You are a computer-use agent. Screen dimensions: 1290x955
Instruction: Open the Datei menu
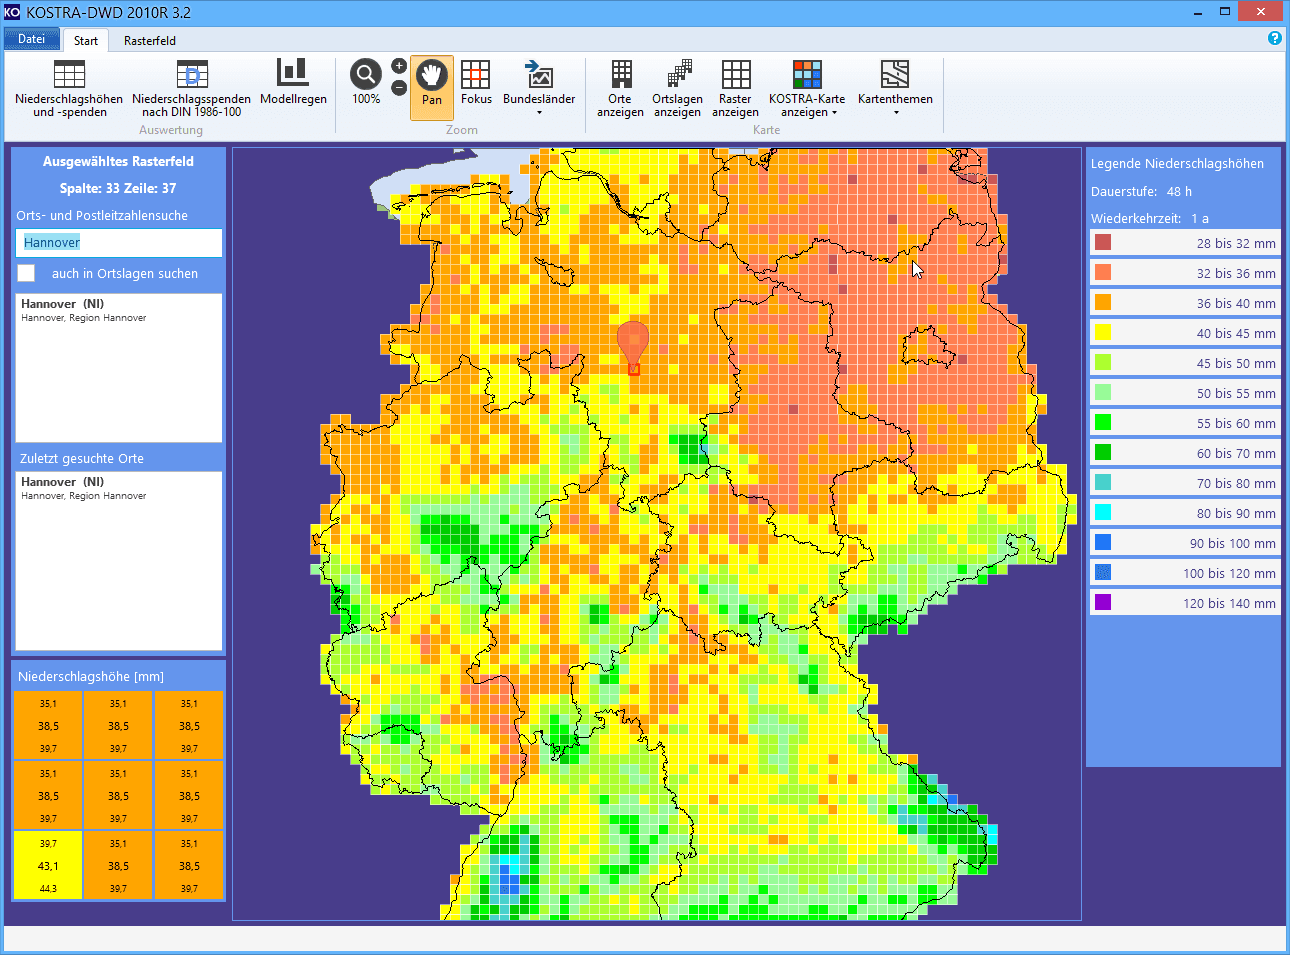[32, 39]
